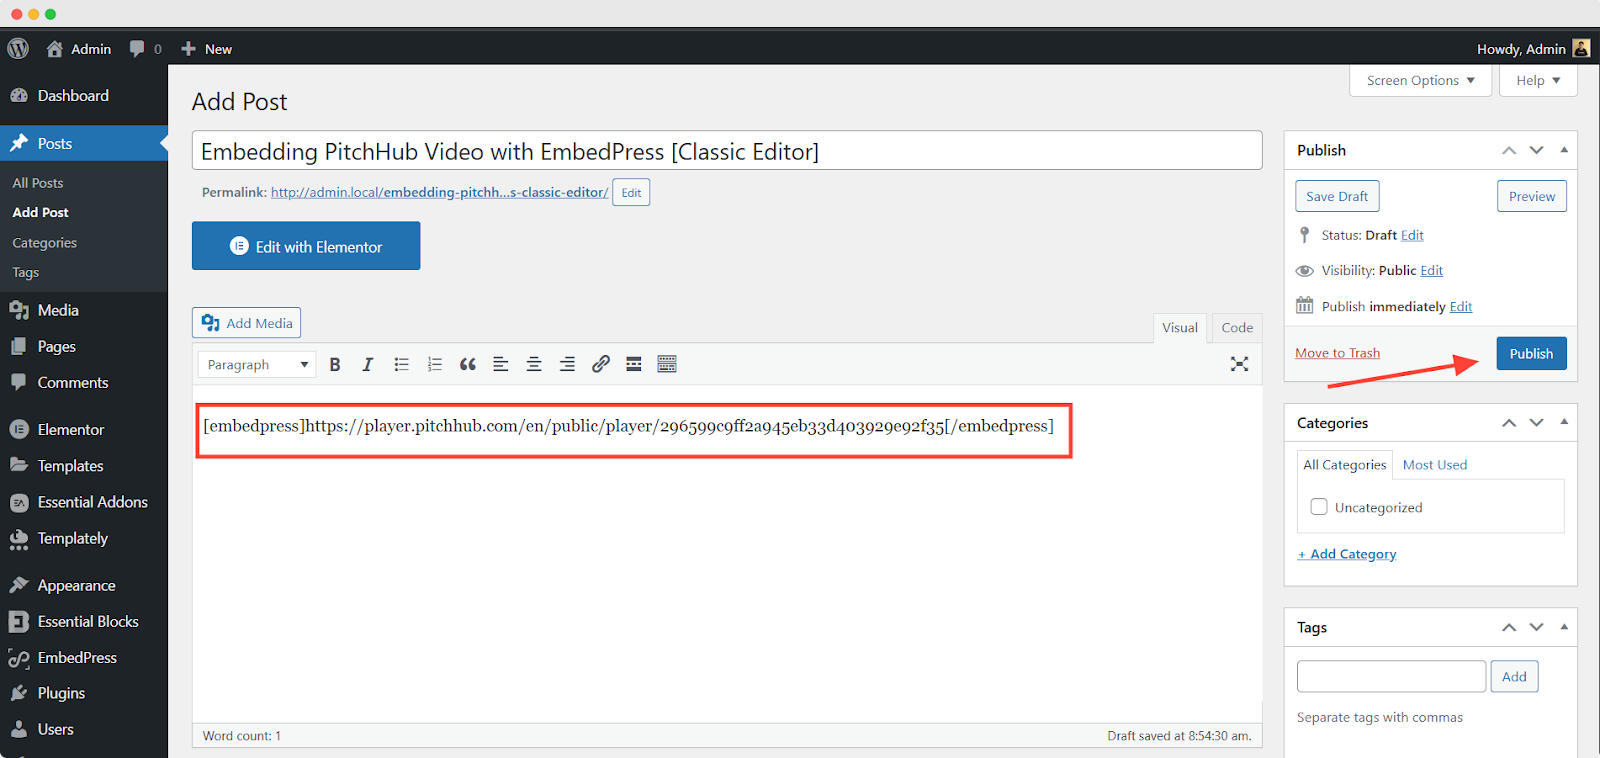This screenshot has height=758, width=1600.
Task: Click the tags input field
Action: (x=1391, y=676)
